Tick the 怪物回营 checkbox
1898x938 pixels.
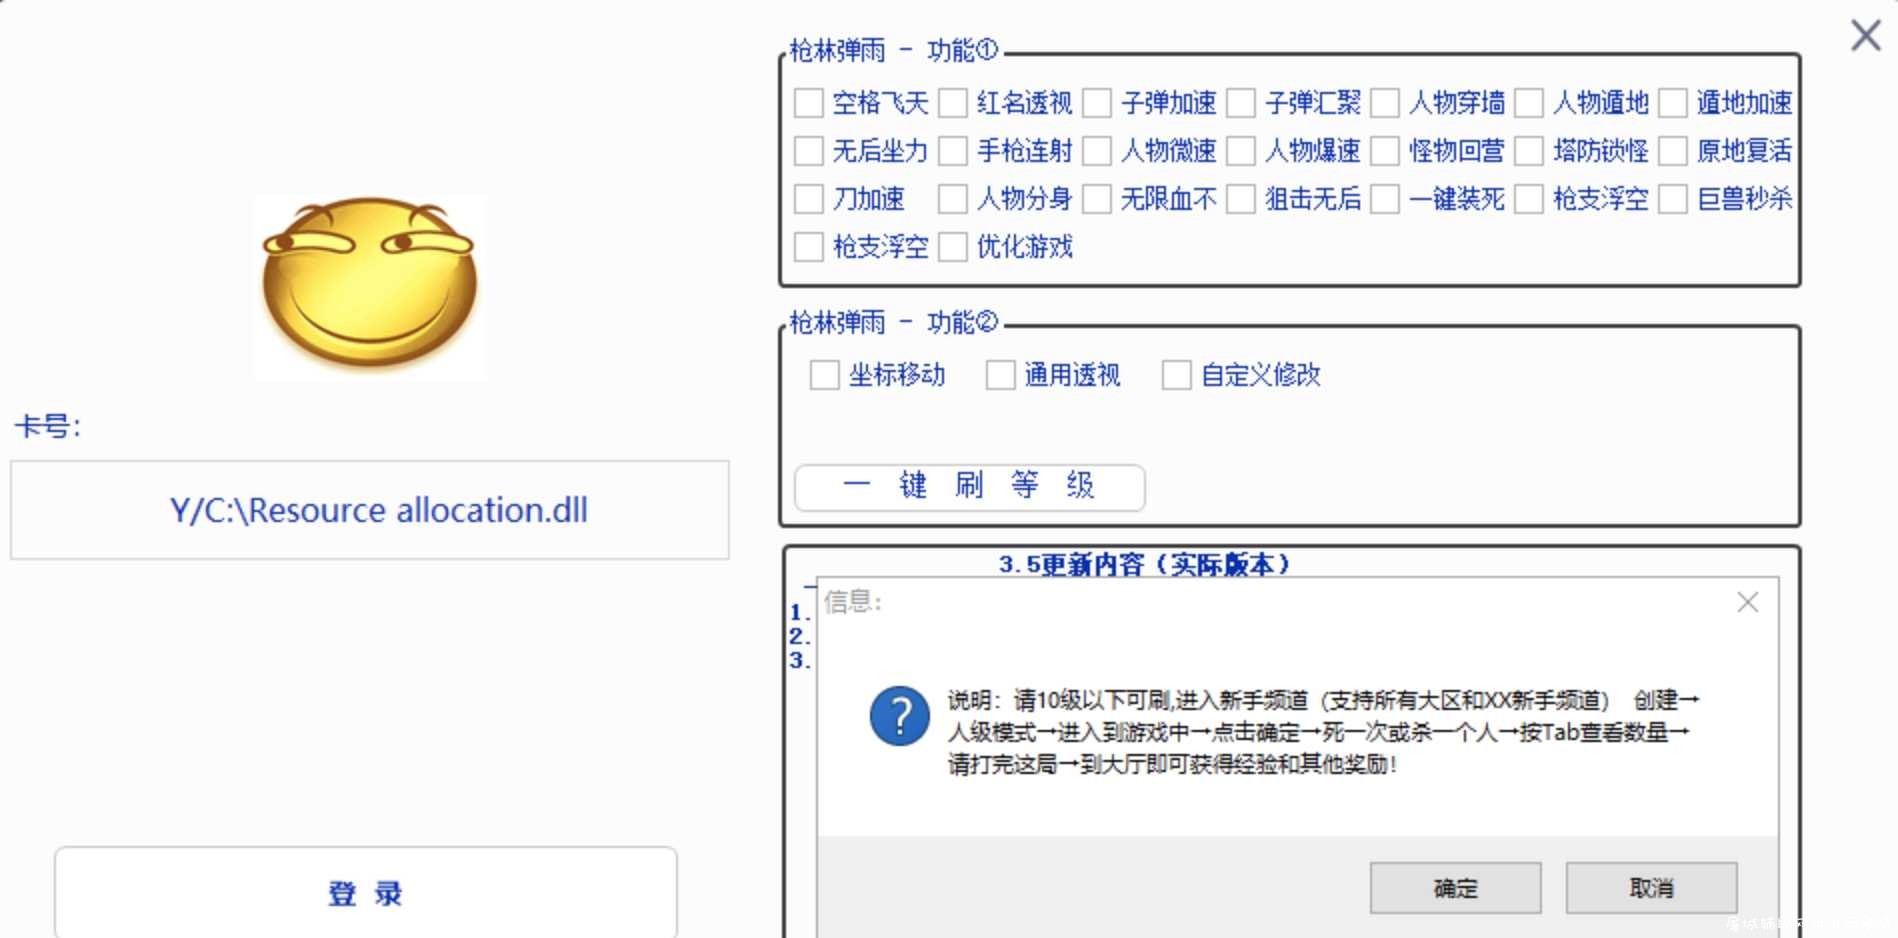pyautogui.click(x=1384, y=151)
